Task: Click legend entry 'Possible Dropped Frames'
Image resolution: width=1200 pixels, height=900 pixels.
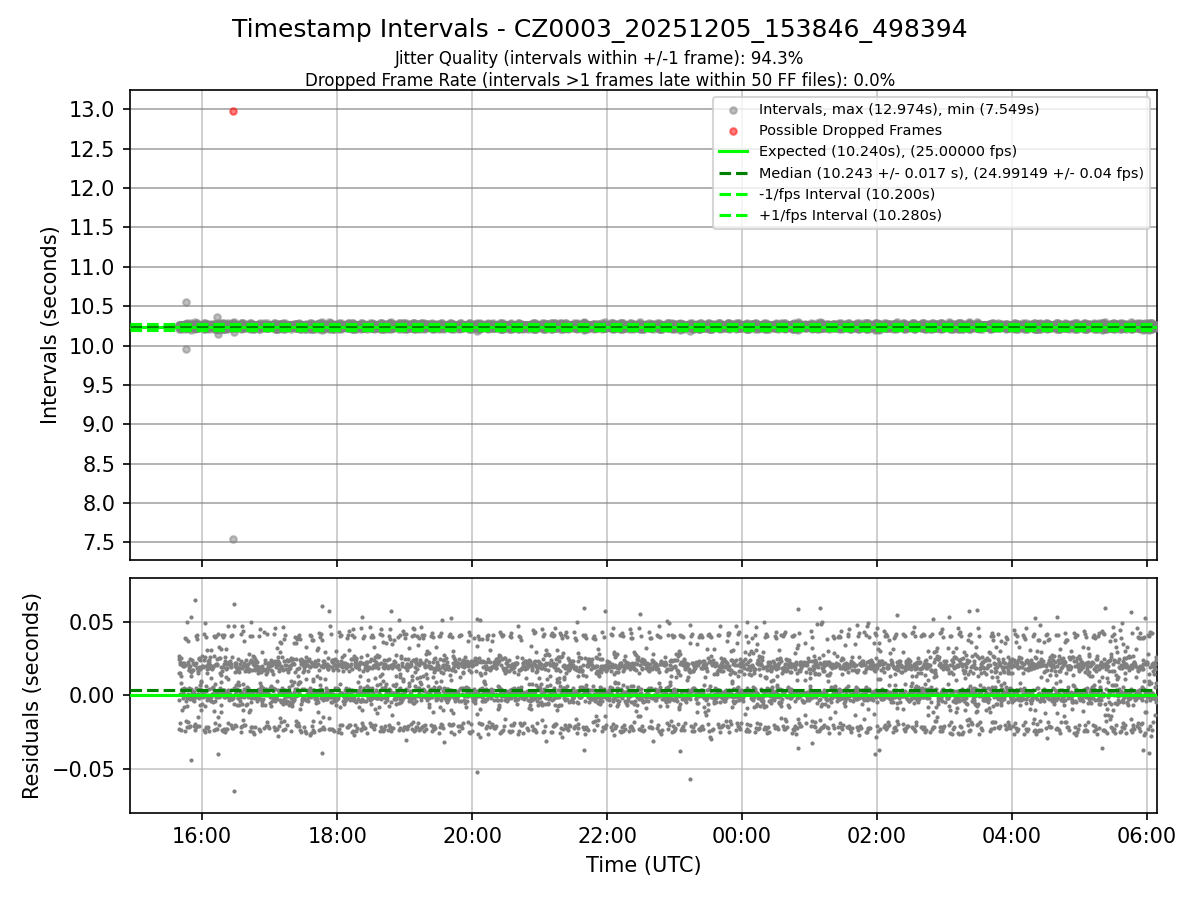Action: [x=850, y=130]
